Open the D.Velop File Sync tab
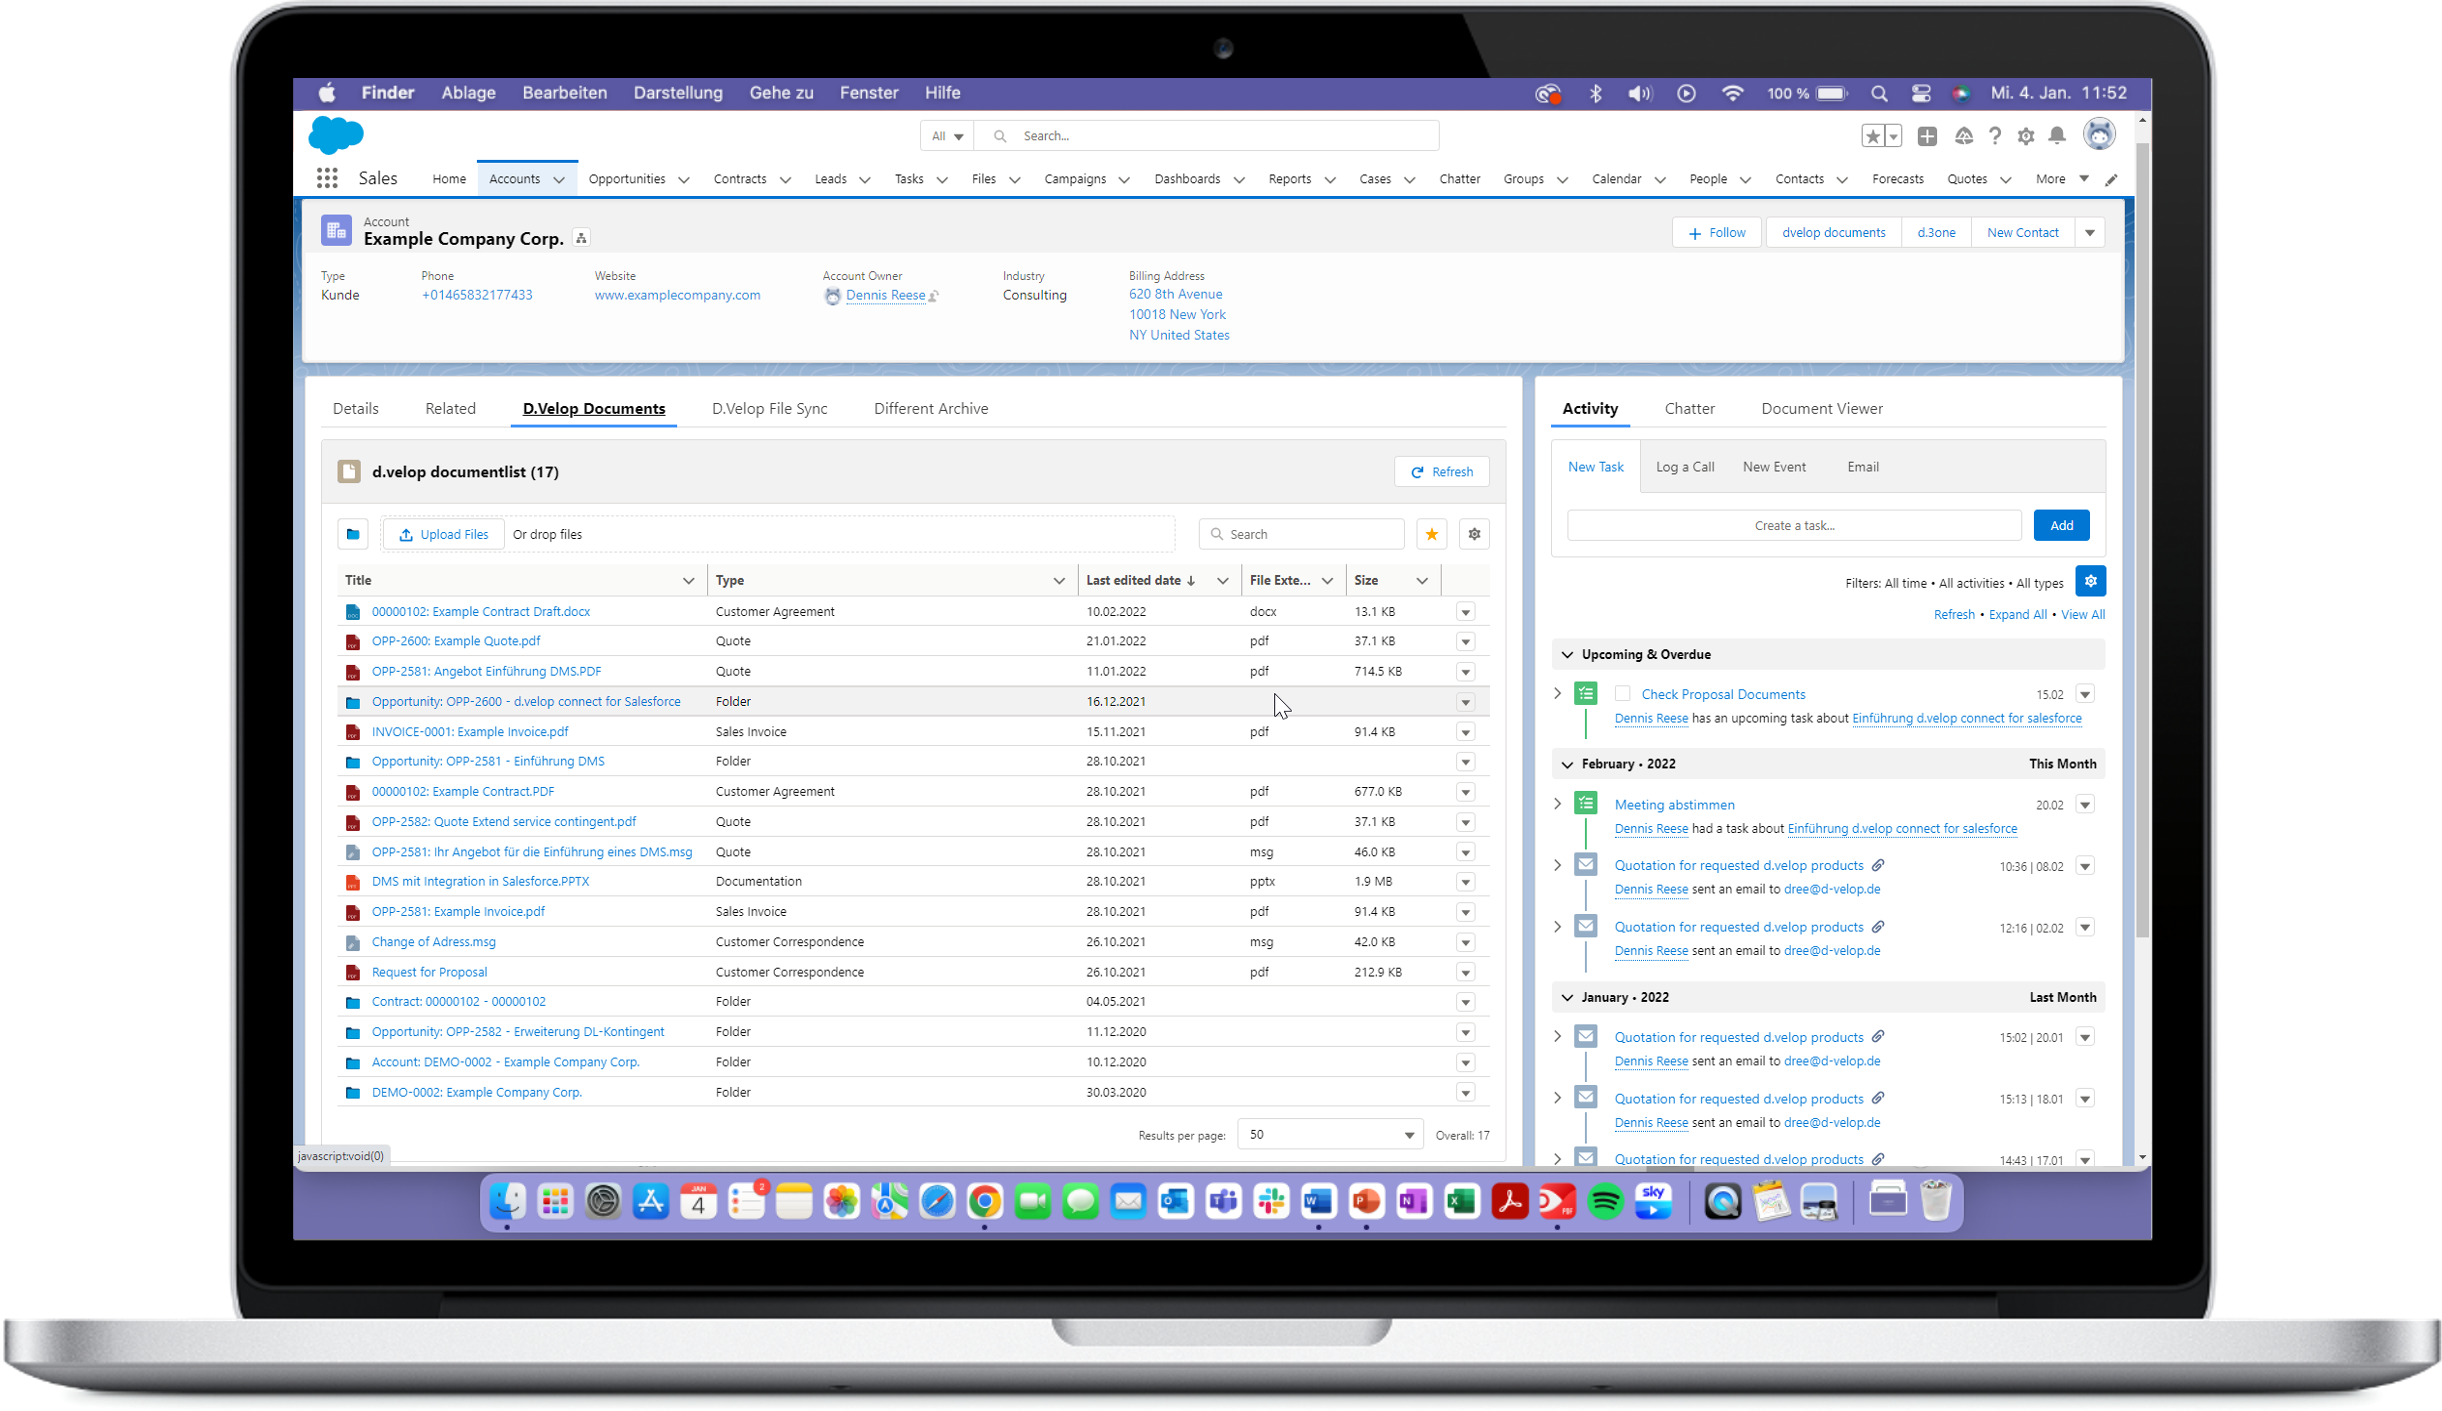2442x1411 pixels. coord(769,408)
